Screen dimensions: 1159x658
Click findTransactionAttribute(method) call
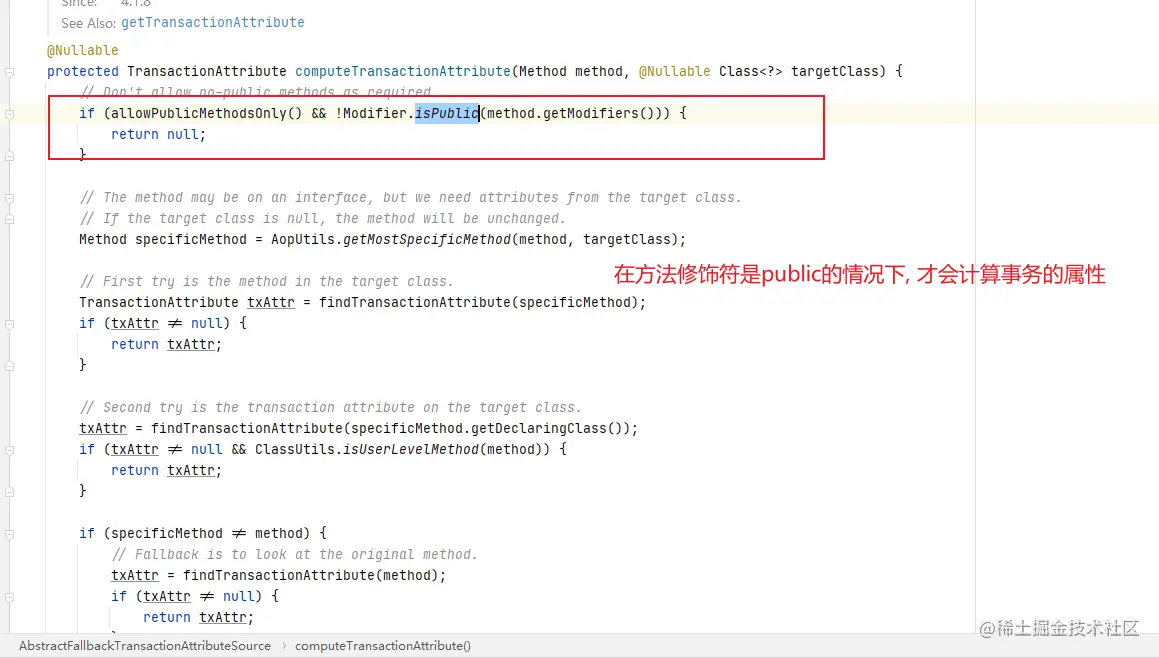[310, 575]
